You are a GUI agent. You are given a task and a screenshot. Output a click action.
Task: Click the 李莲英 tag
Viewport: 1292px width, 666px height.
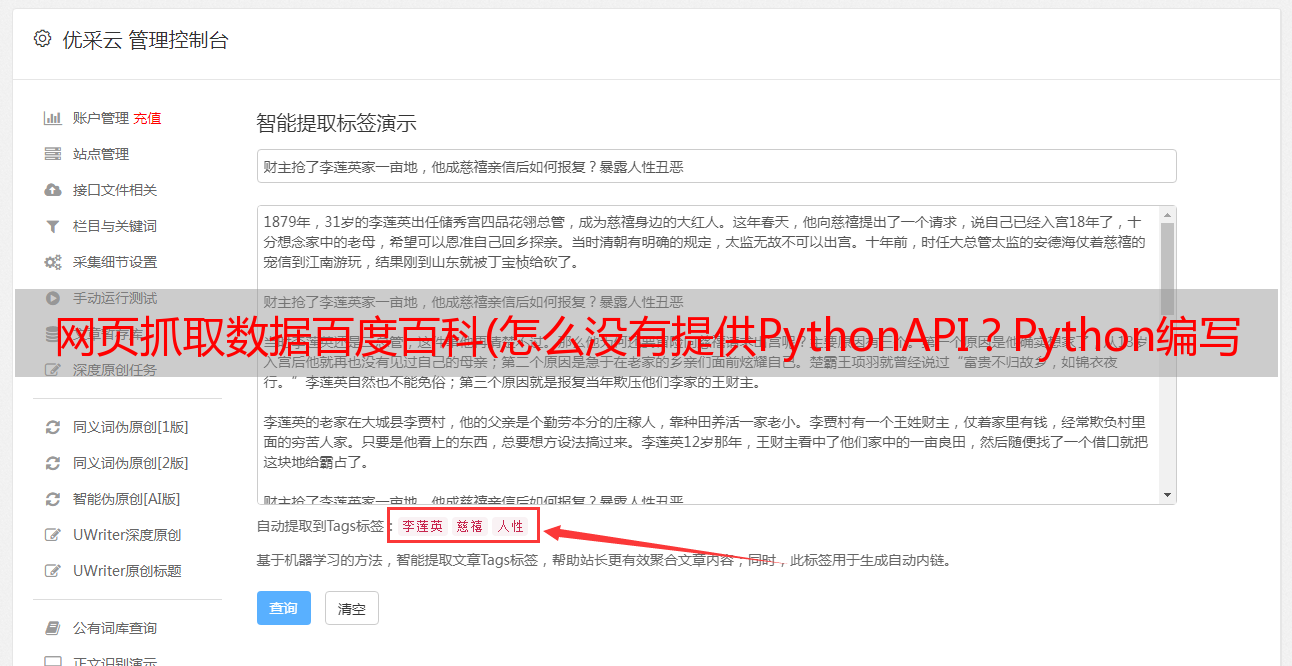pyautogui.click(x=422, y=526)
